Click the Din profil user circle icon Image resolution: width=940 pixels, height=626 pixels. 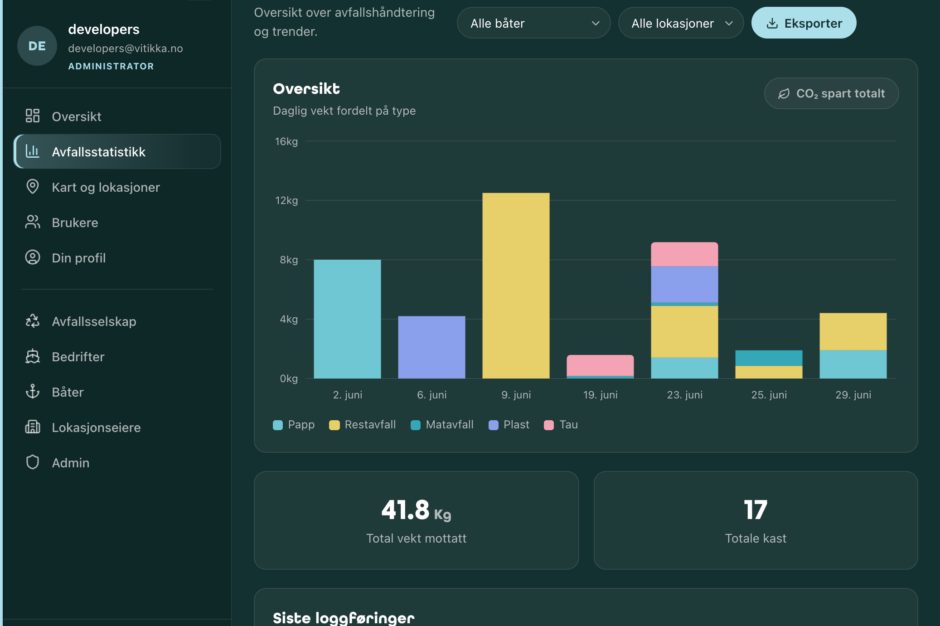[x=32, y=257]
